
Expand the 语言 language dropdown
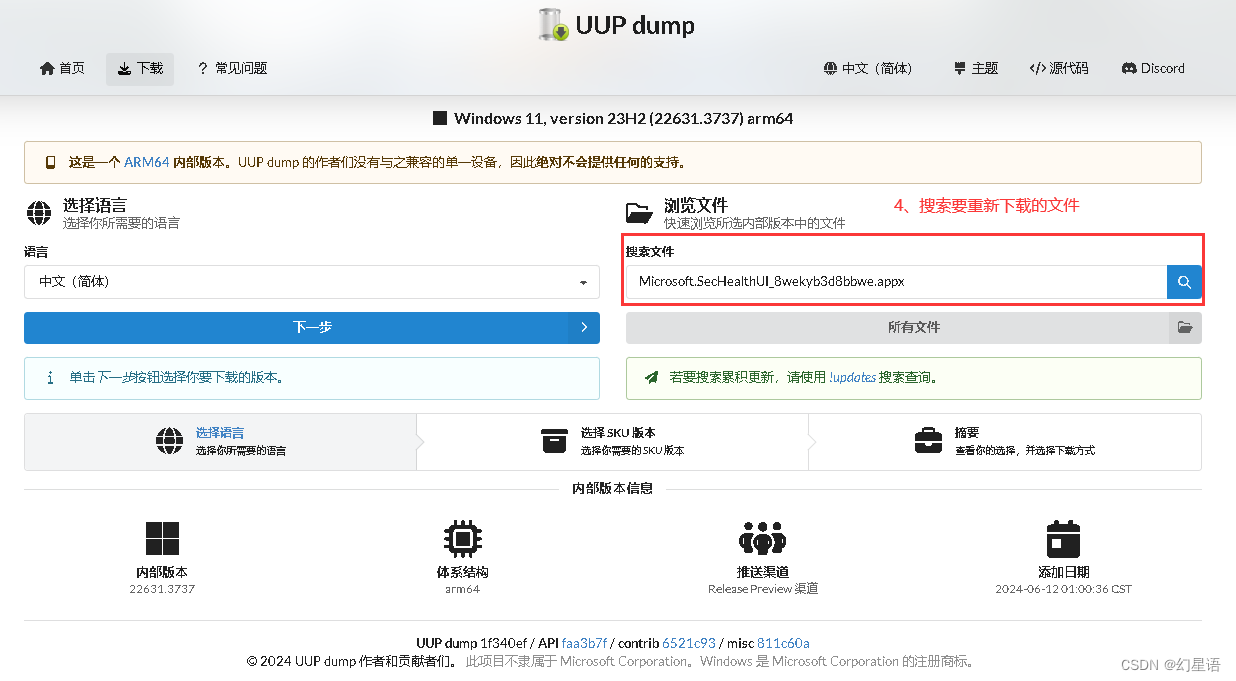pyautogui.click(x=312, y=282)
